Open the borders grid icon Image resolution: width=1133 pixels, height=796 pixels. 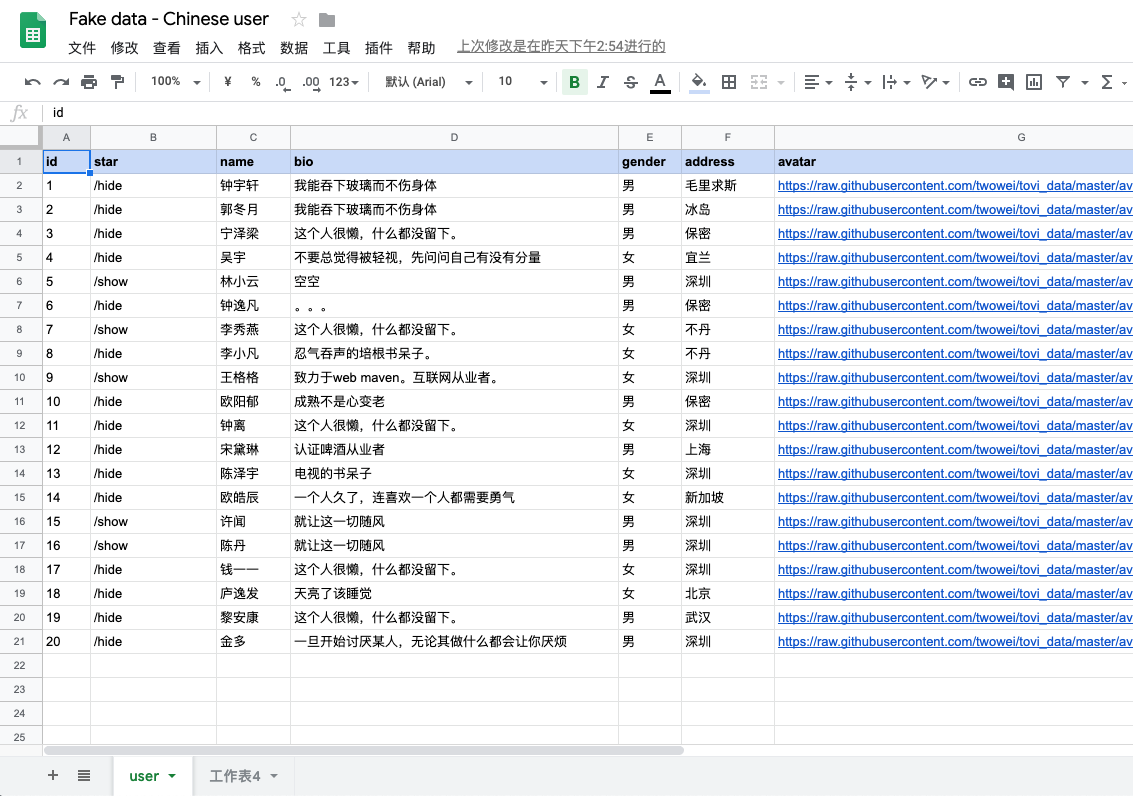pos(729,82)
